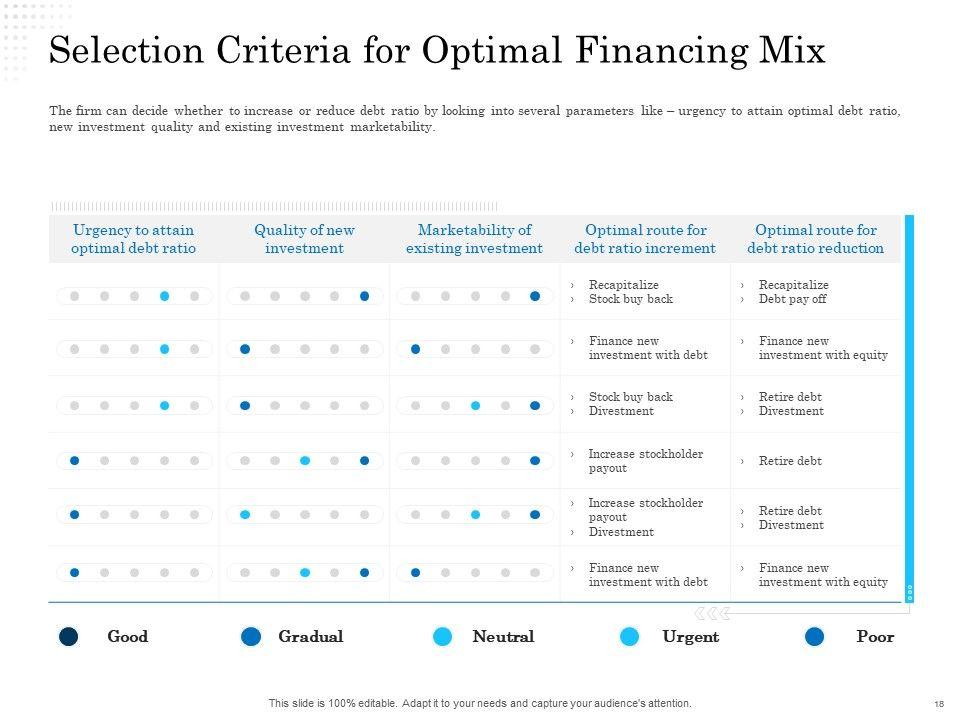Click the triple left chevron arrows below table
The width and height of the screenshot is (960, 720).
coord(711,613)
